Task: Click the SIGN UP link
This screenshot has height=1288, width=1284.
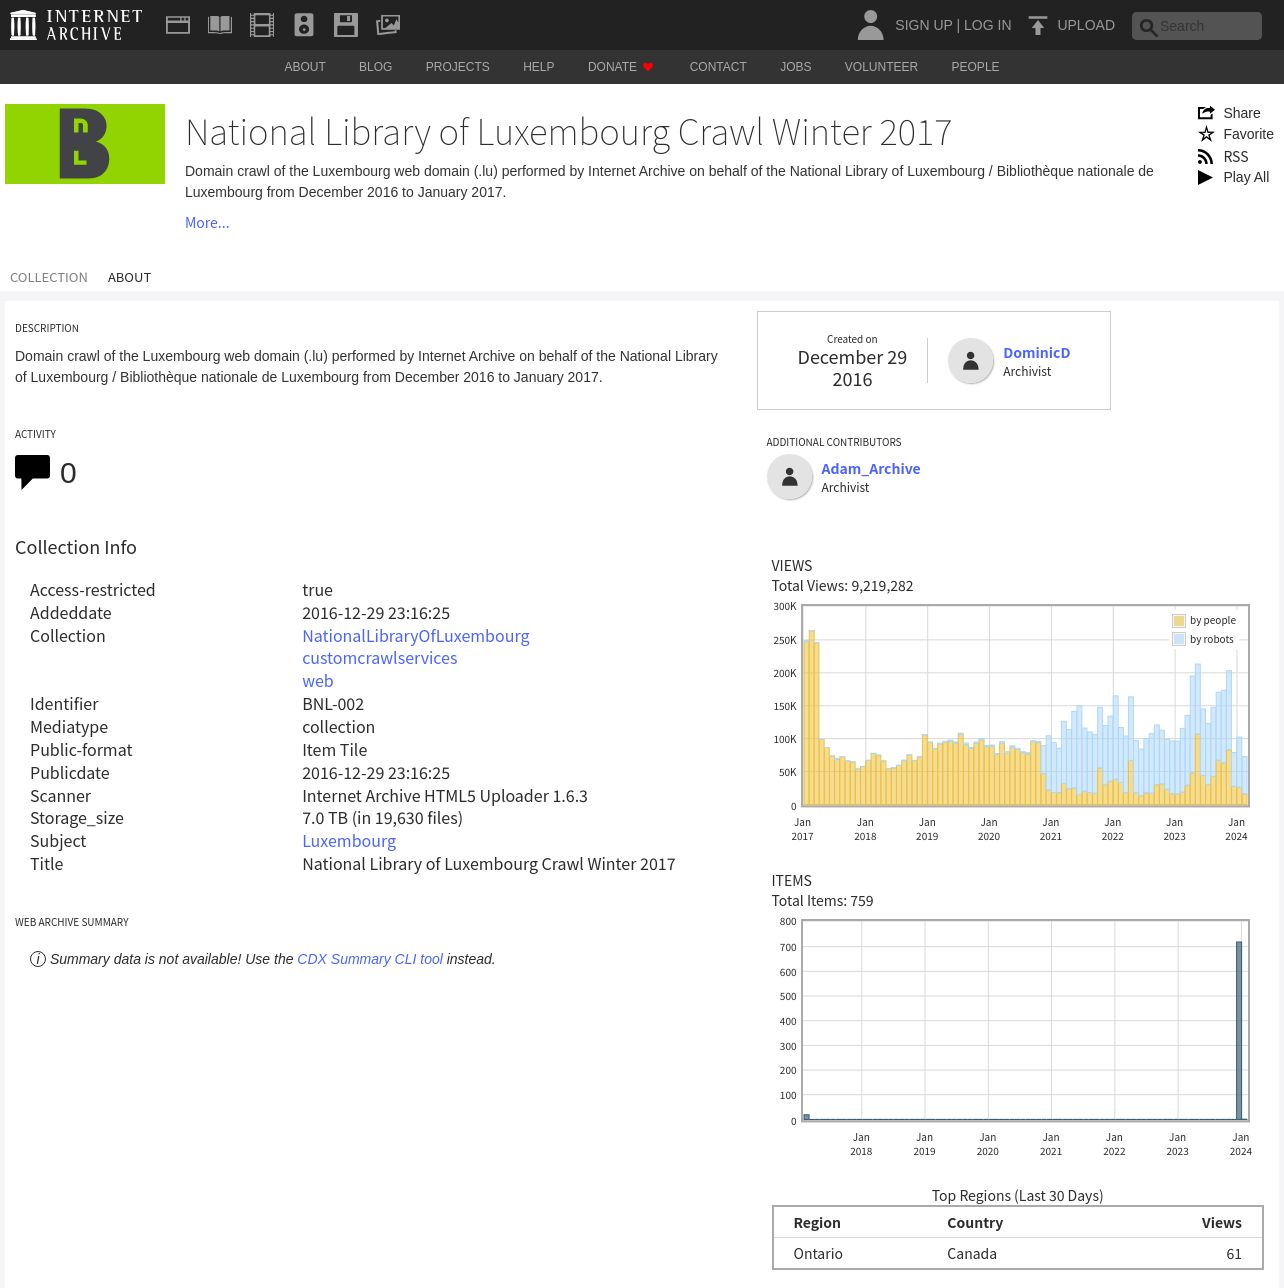Action: point(923,25)
